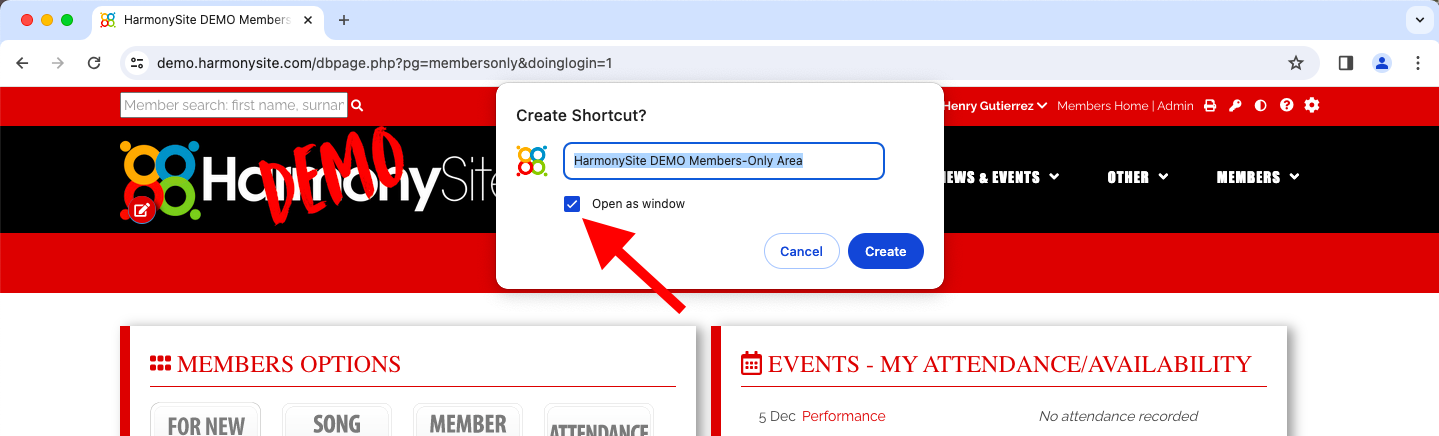This screenshot has height=436, width=1439.
Task: Open site information icon in address bar
Action: coord(138,63)
